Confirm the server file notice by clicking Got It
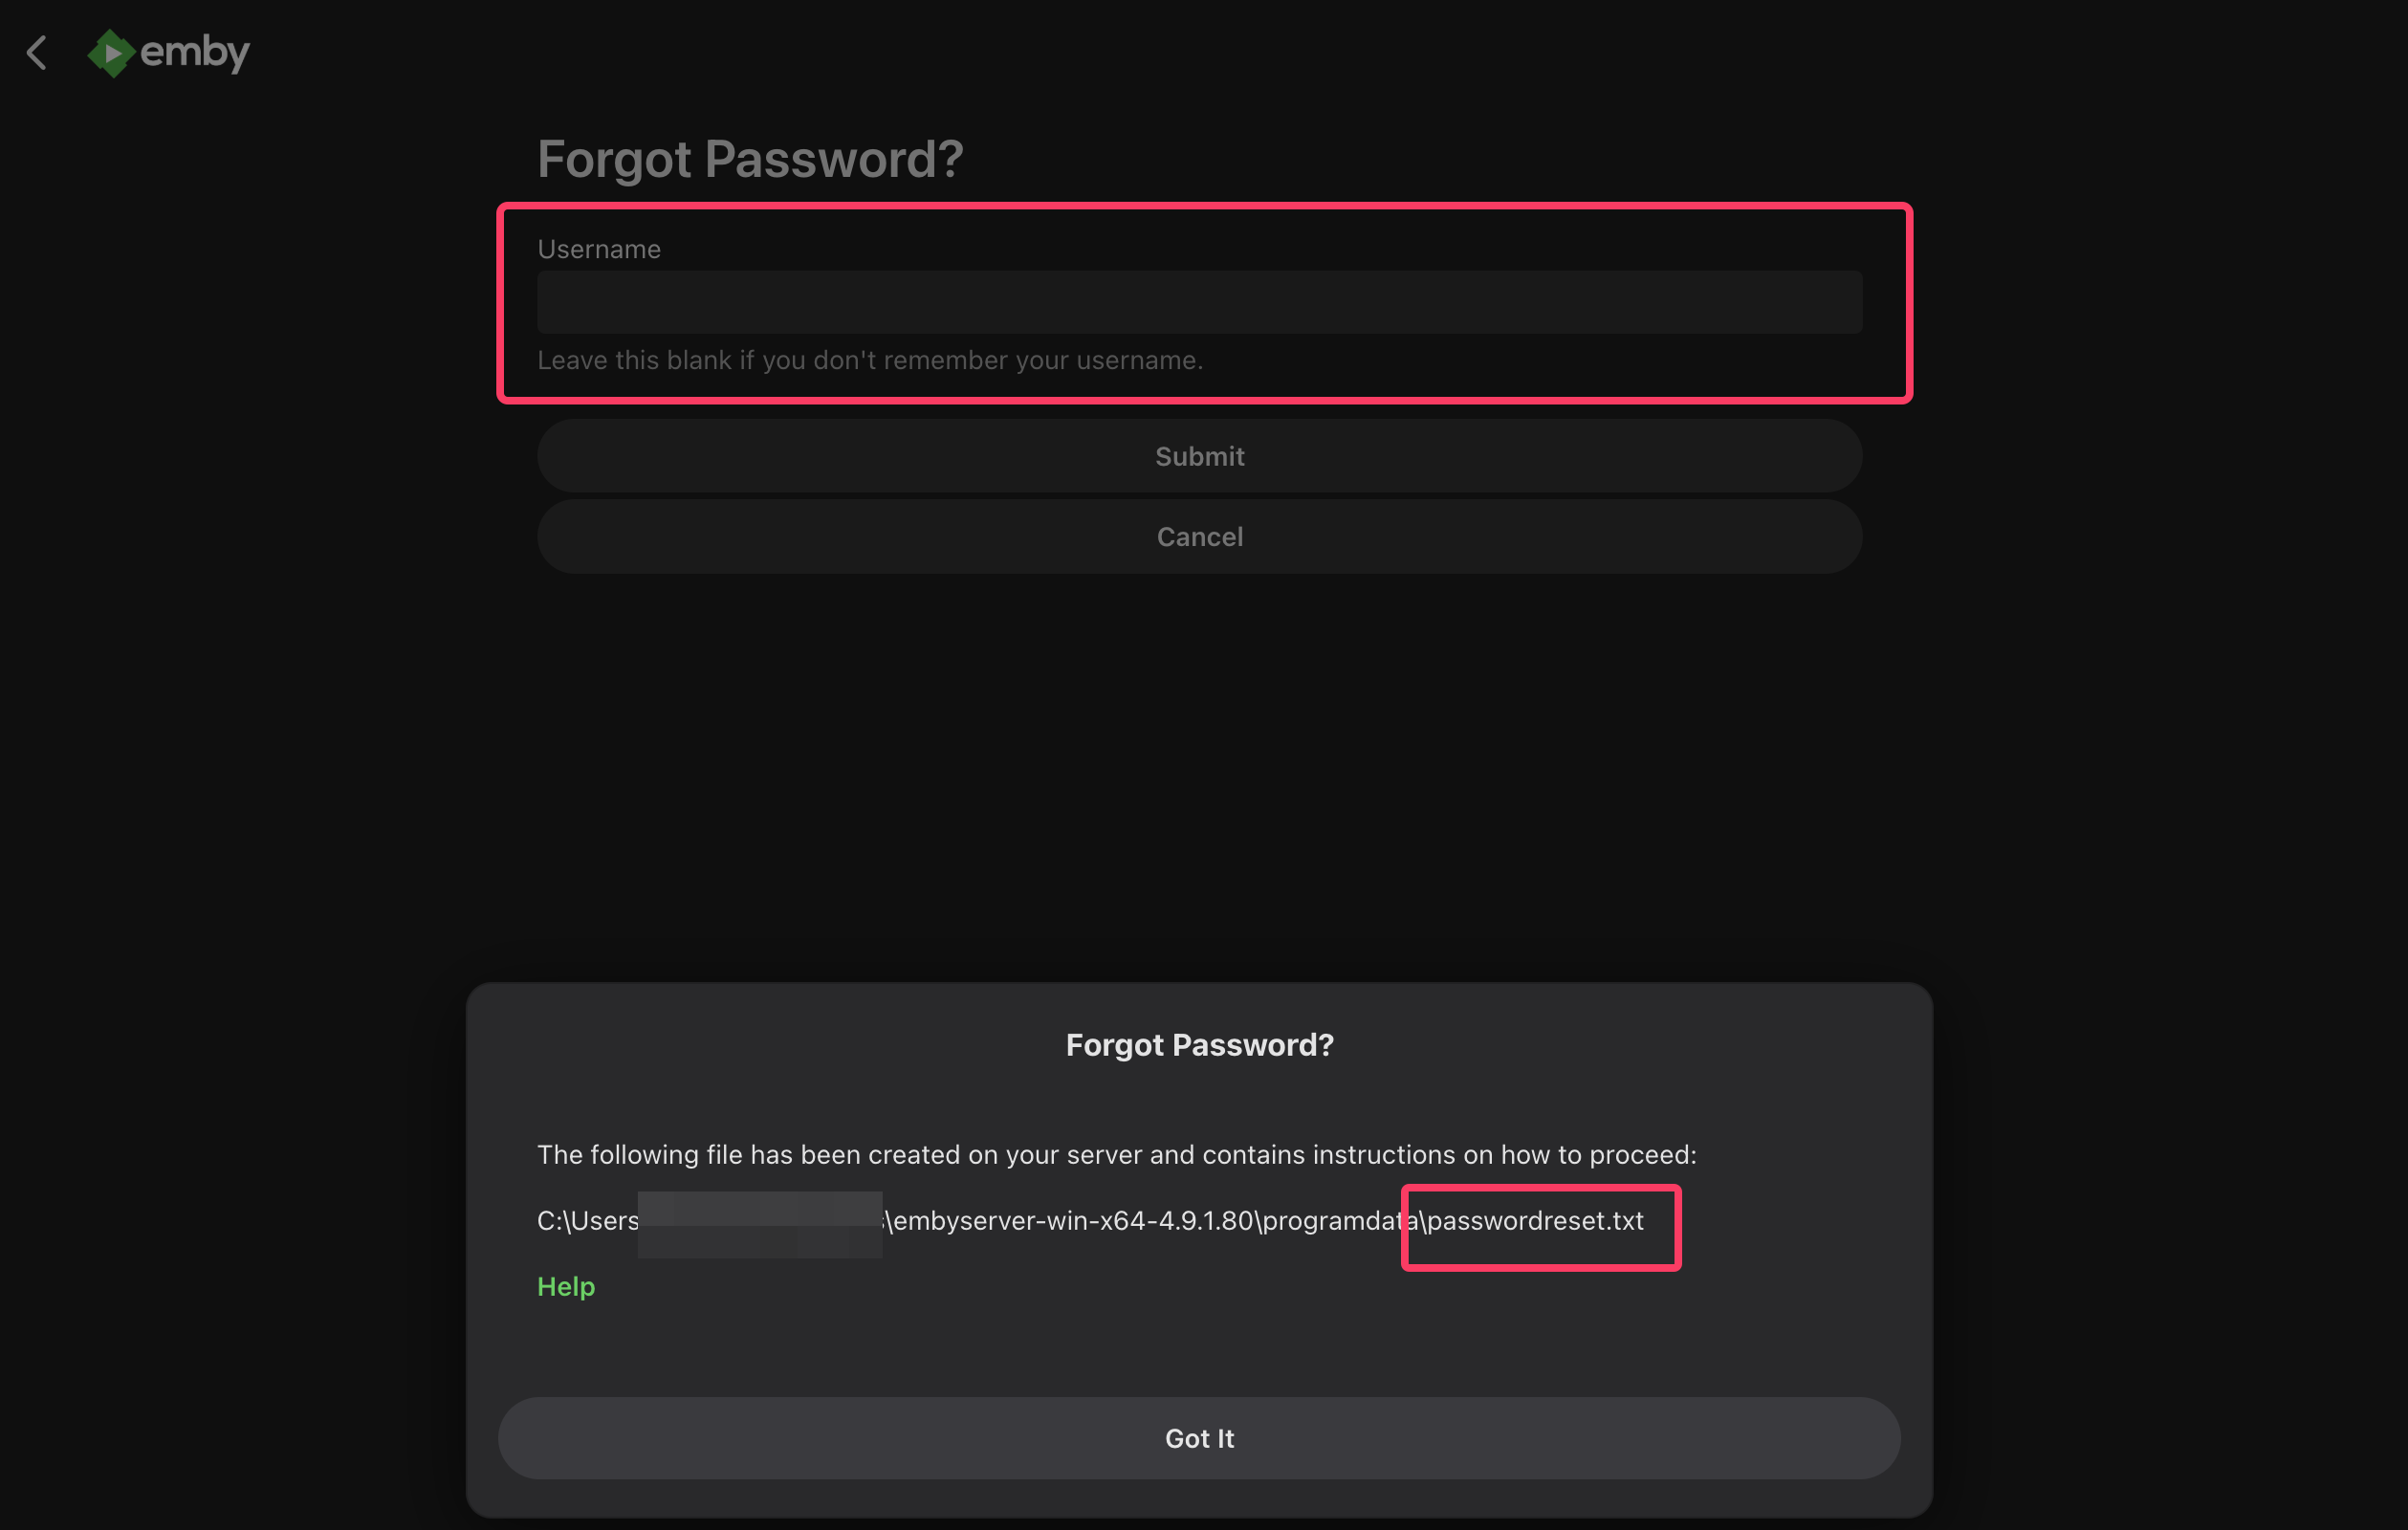This screenshot has width=2408, height=1530. (1199, 1438)
